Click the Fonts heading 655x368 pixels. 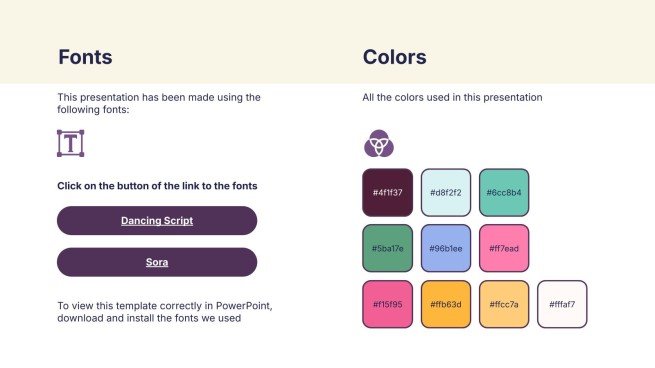tap(85, 57)
